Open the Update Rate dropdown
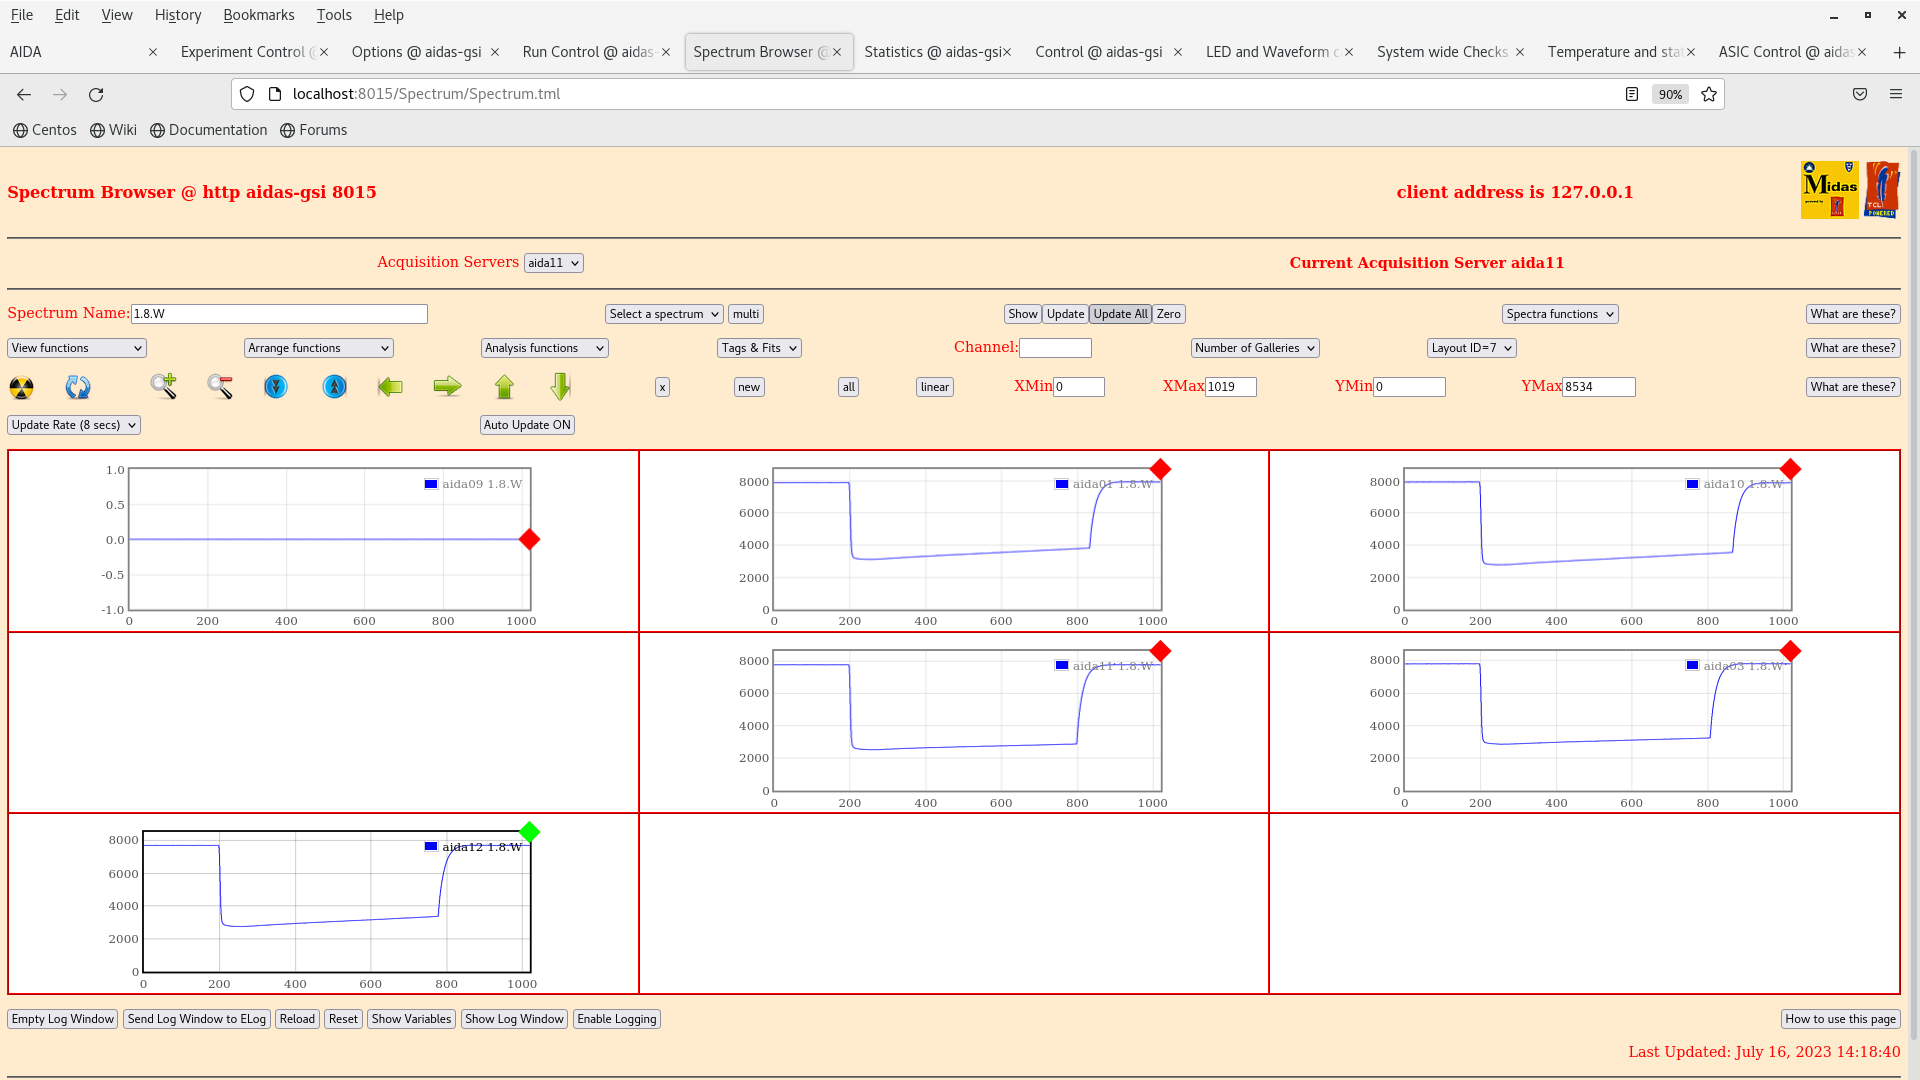The width and height of the screenshot is (1920, 1080). pos(74,425)
